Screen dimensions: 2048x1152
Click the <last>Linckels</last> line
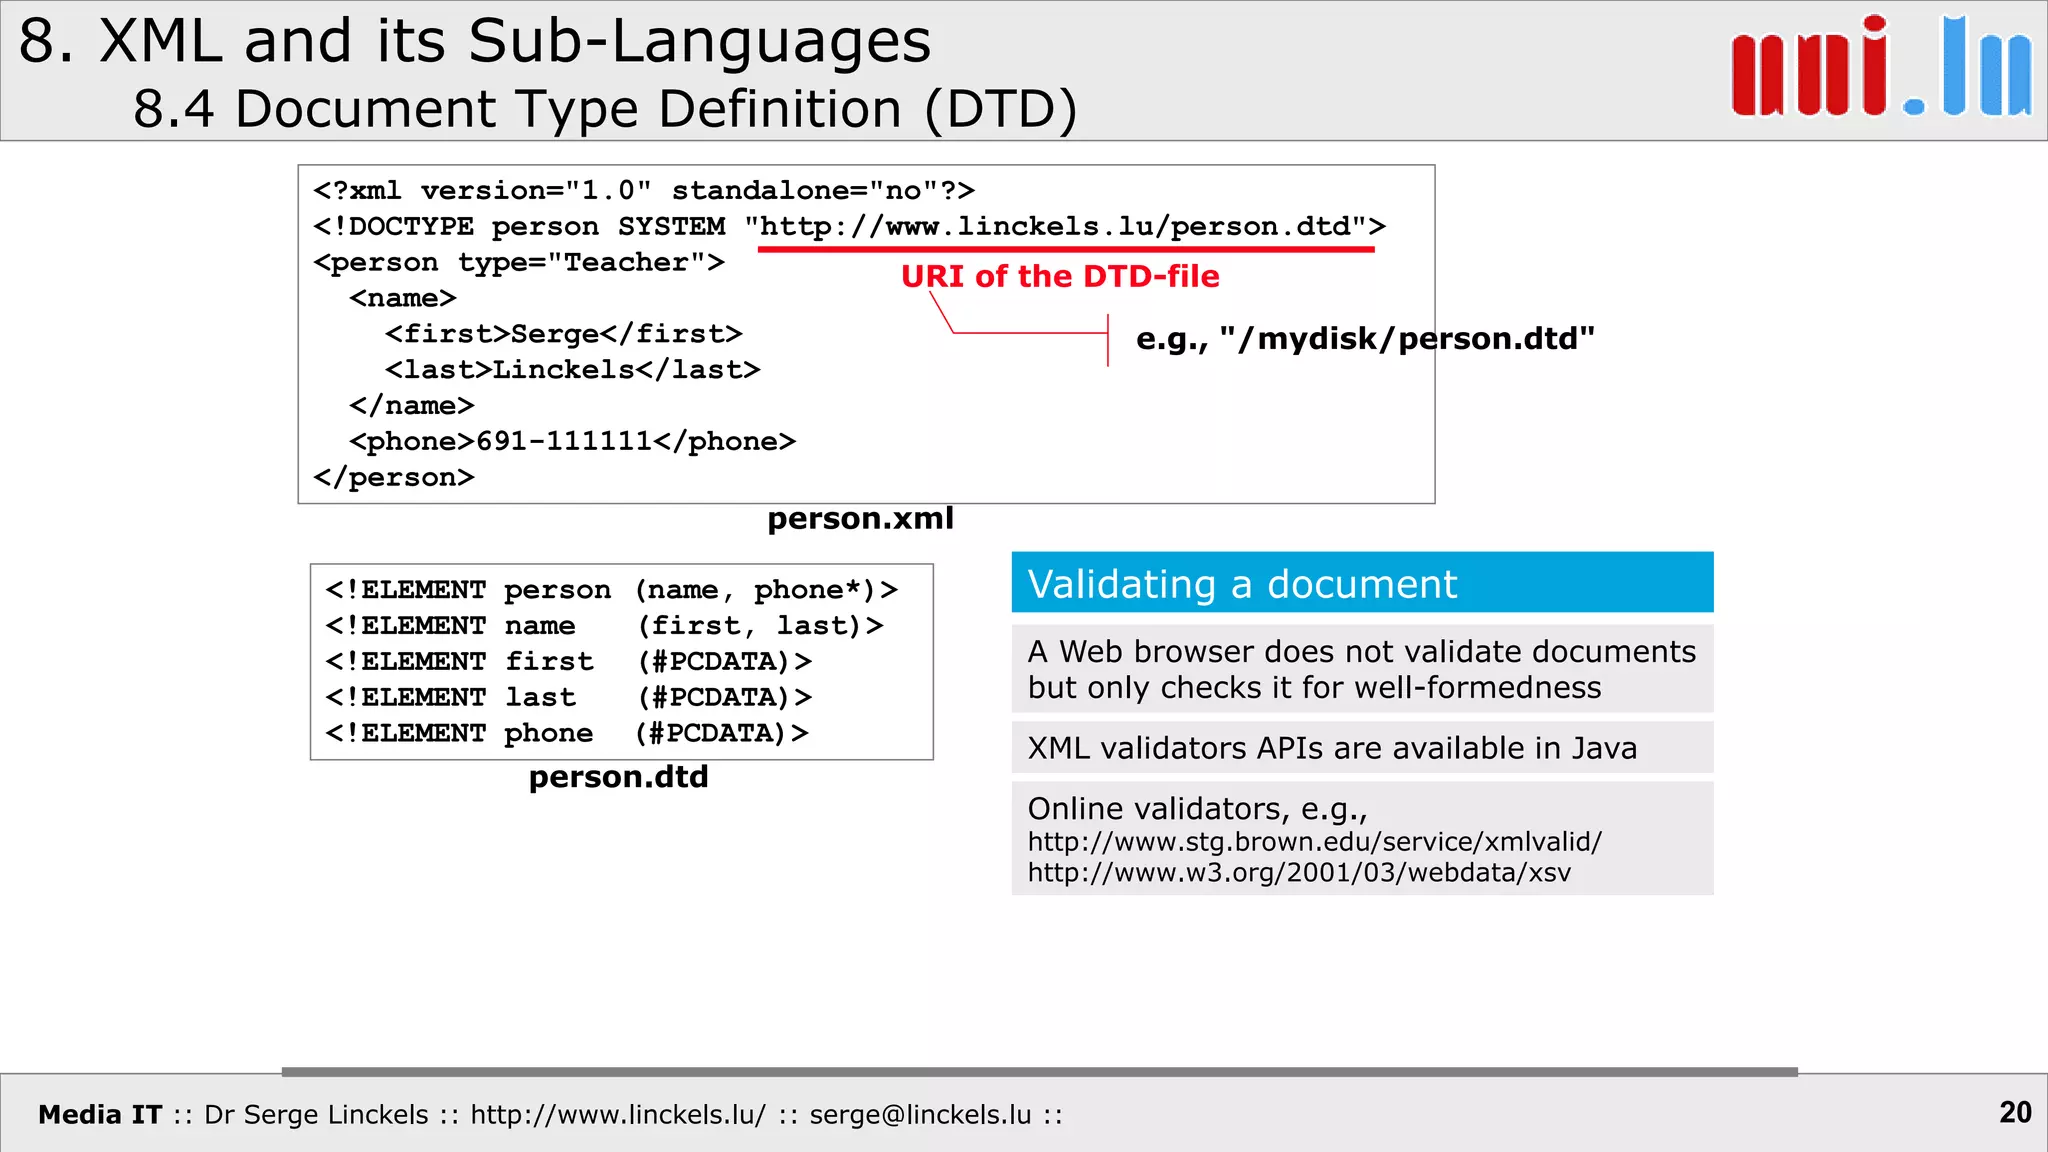tap(573, 370)
